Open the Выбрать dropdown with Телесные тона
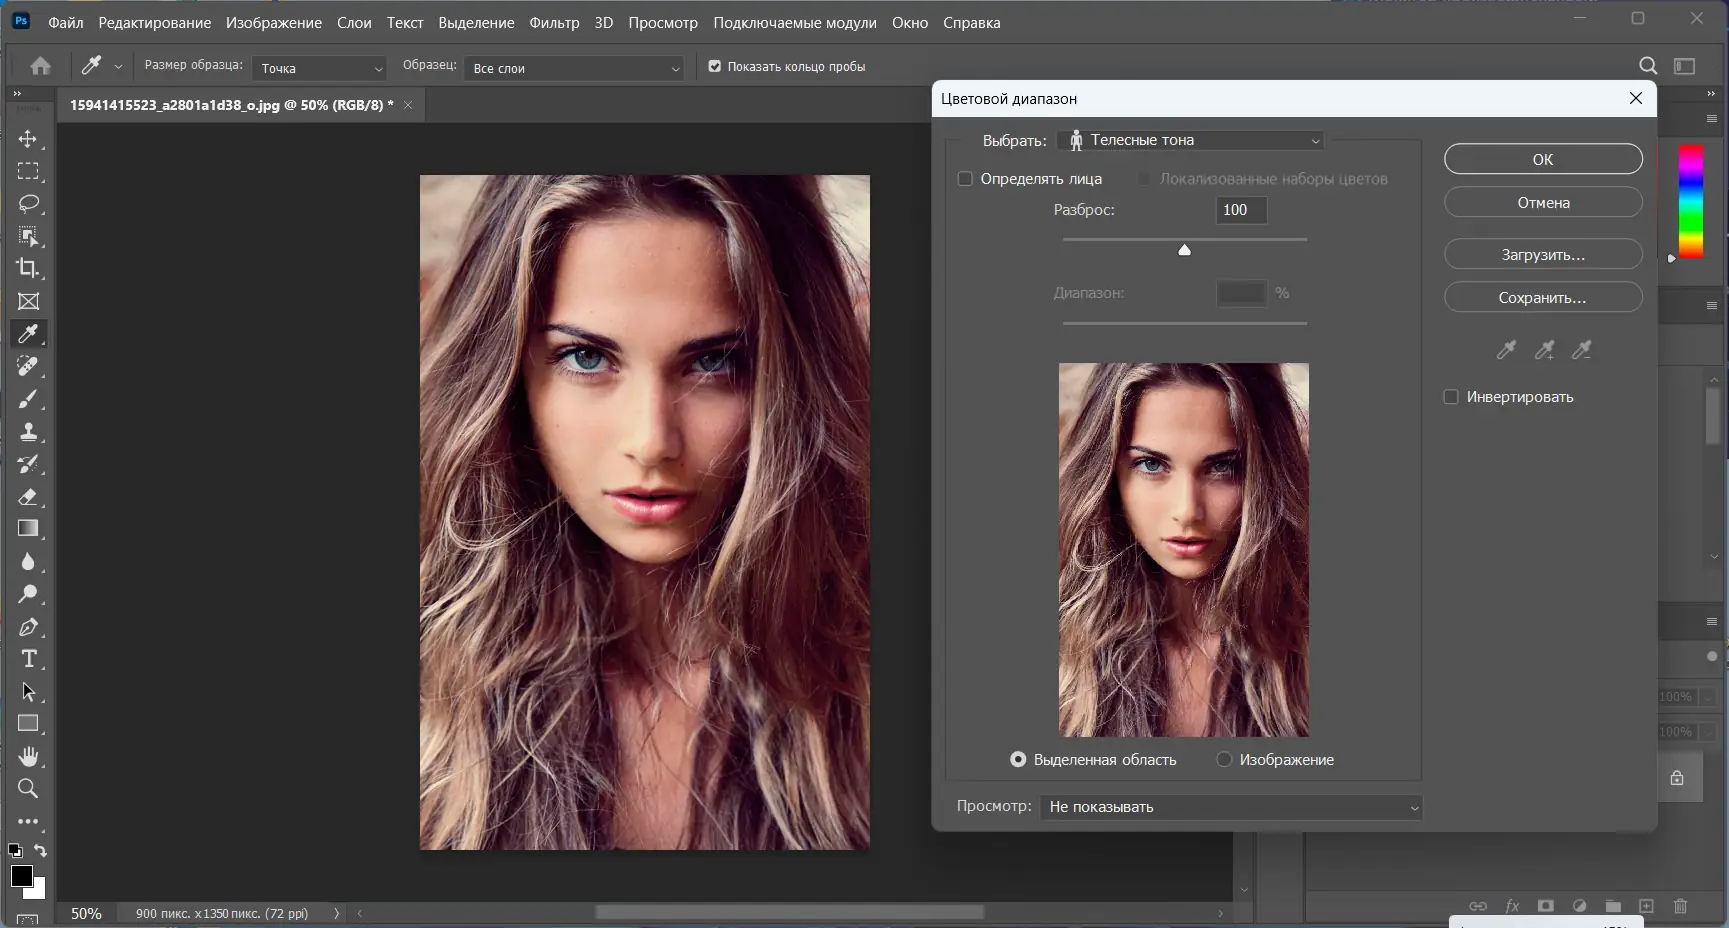This screenshot has width=1729, height=928. pyautogui.click(x=1191, y=141)
